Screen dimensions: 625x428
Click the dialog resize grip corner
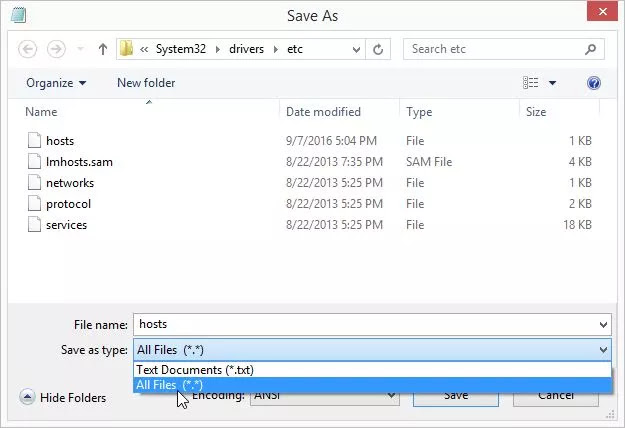click(610, 414)
